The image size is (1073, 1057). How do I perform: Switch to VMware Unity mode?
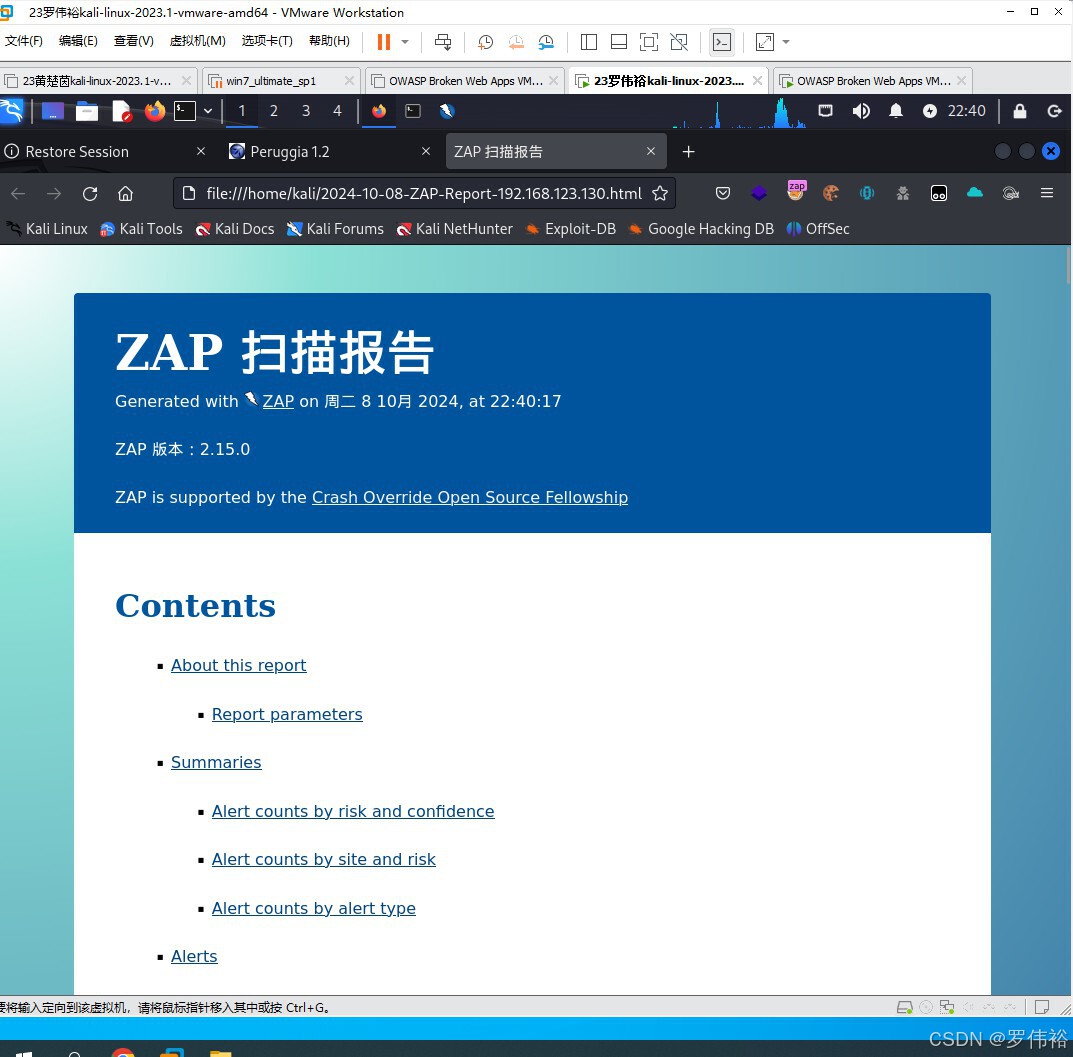pyautogui.click(x=679, y=42)
